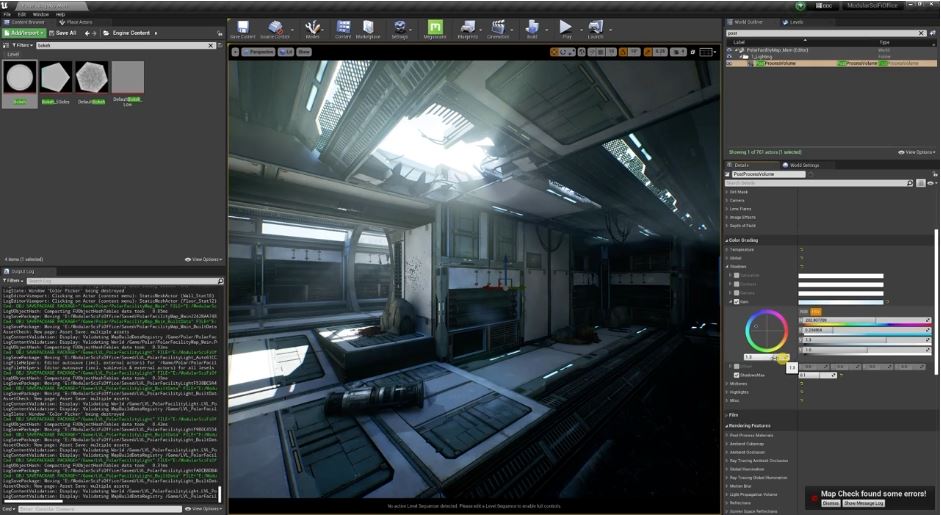Enable the Saturation checkbox under Shadows
Image resolution: width=941 pixels, height=515 pixels.
736,275
